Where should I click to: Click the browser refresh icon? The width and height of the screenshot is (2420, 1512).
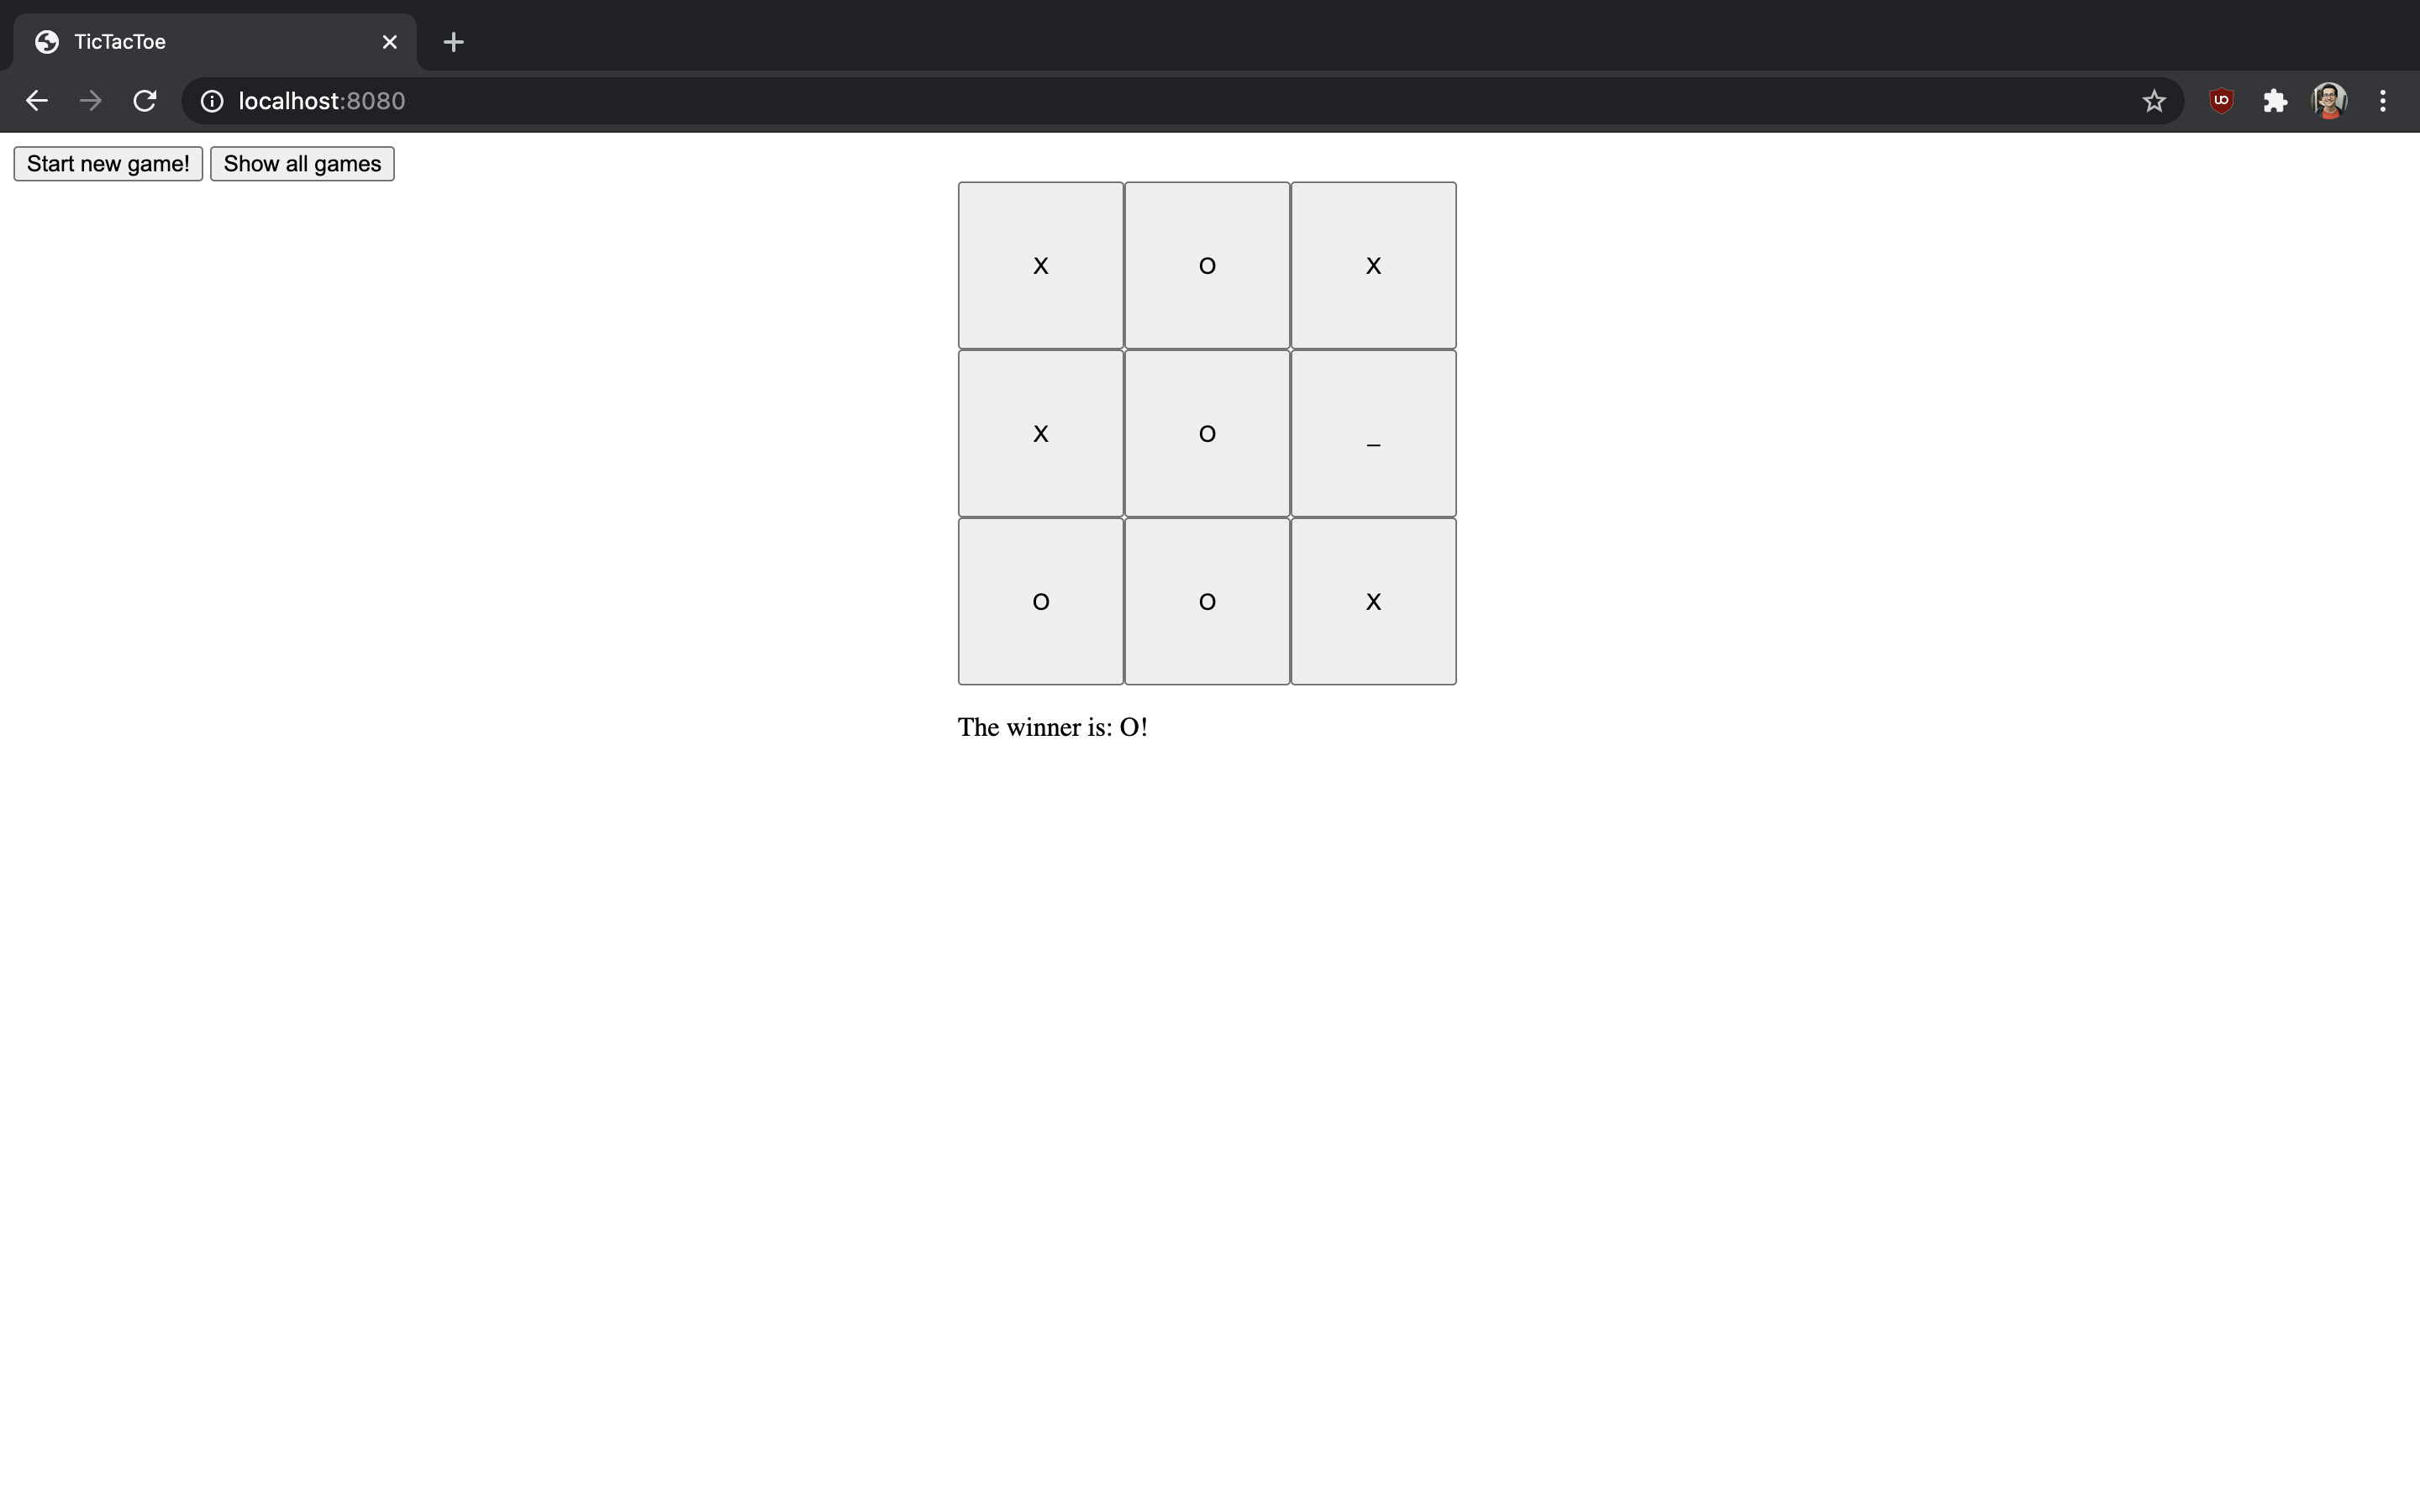click(146, 101)
